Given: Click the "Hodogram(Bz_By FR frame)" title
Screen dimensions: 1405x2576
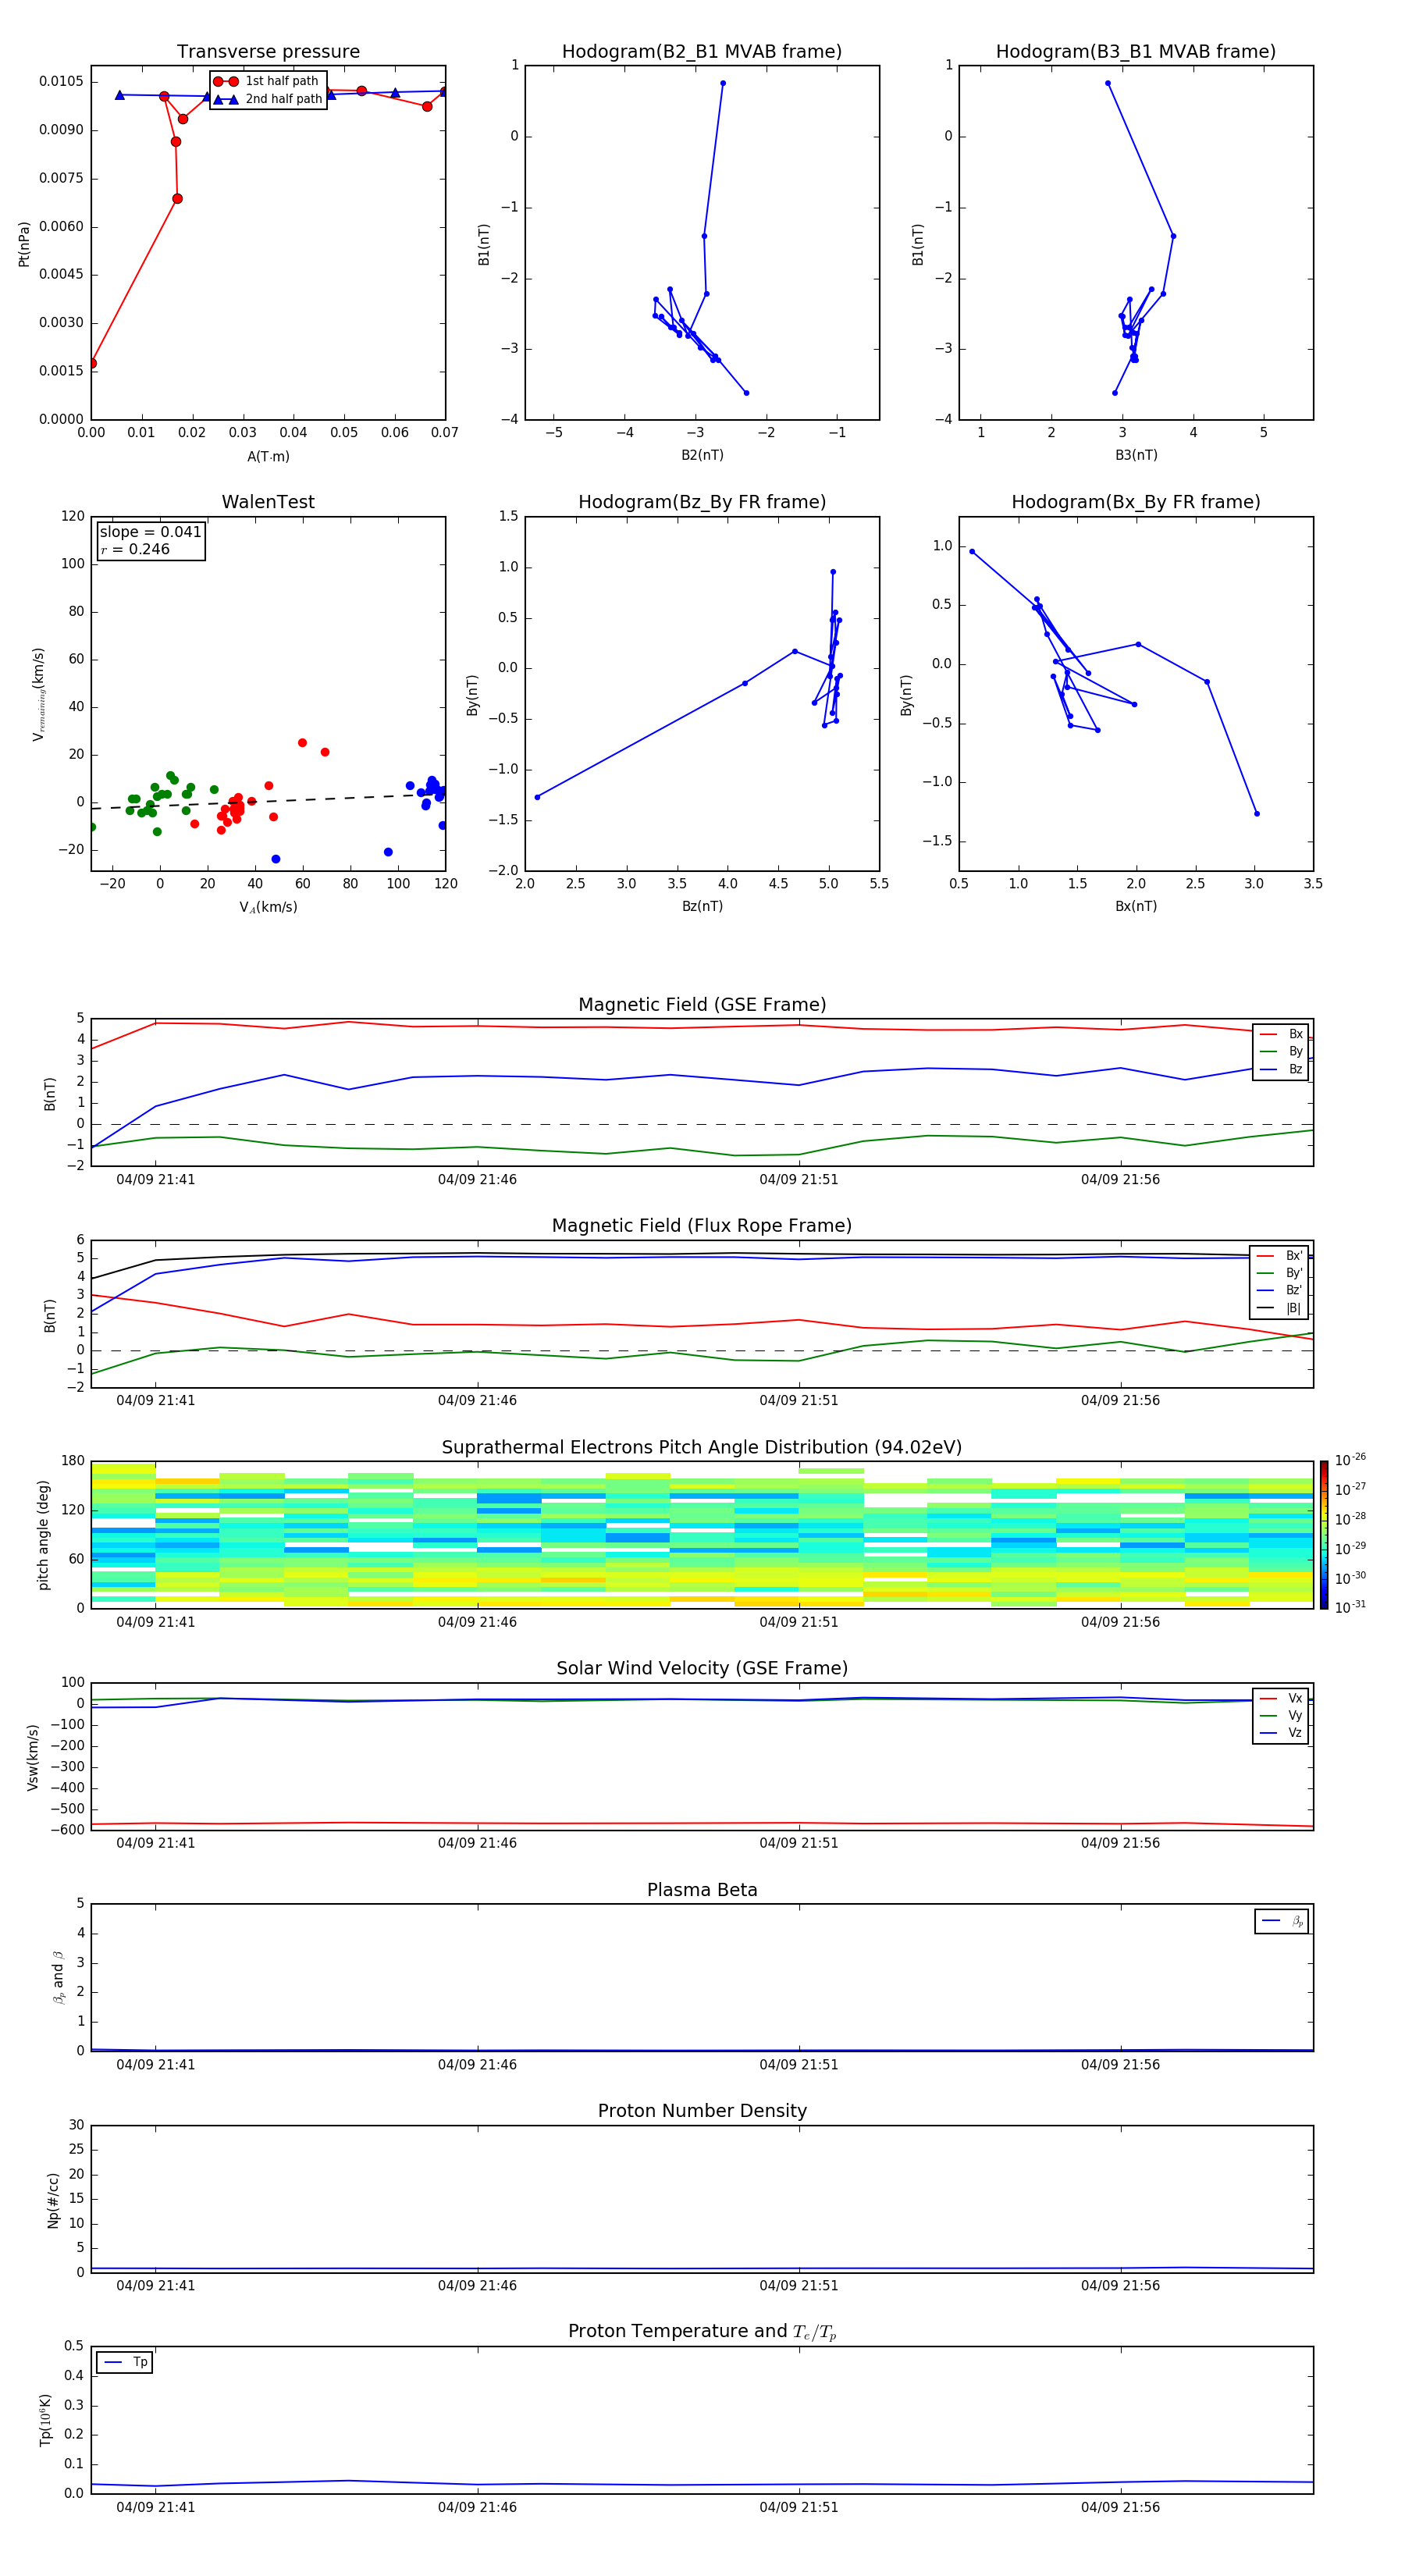Looking at the screenshot, I should tap(702, 502).
